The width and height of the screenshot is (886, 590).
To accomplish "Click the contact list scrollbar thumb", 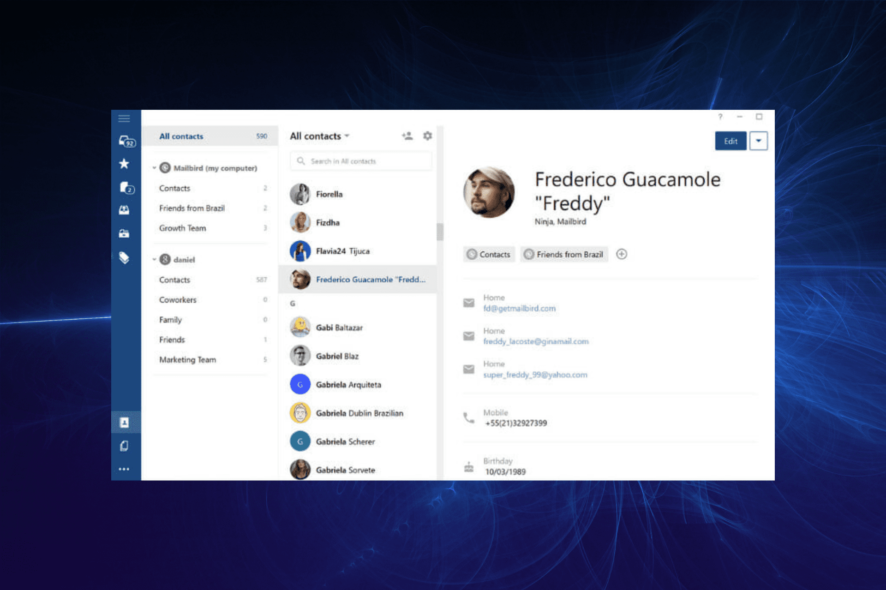I will [x=440, y=232].
